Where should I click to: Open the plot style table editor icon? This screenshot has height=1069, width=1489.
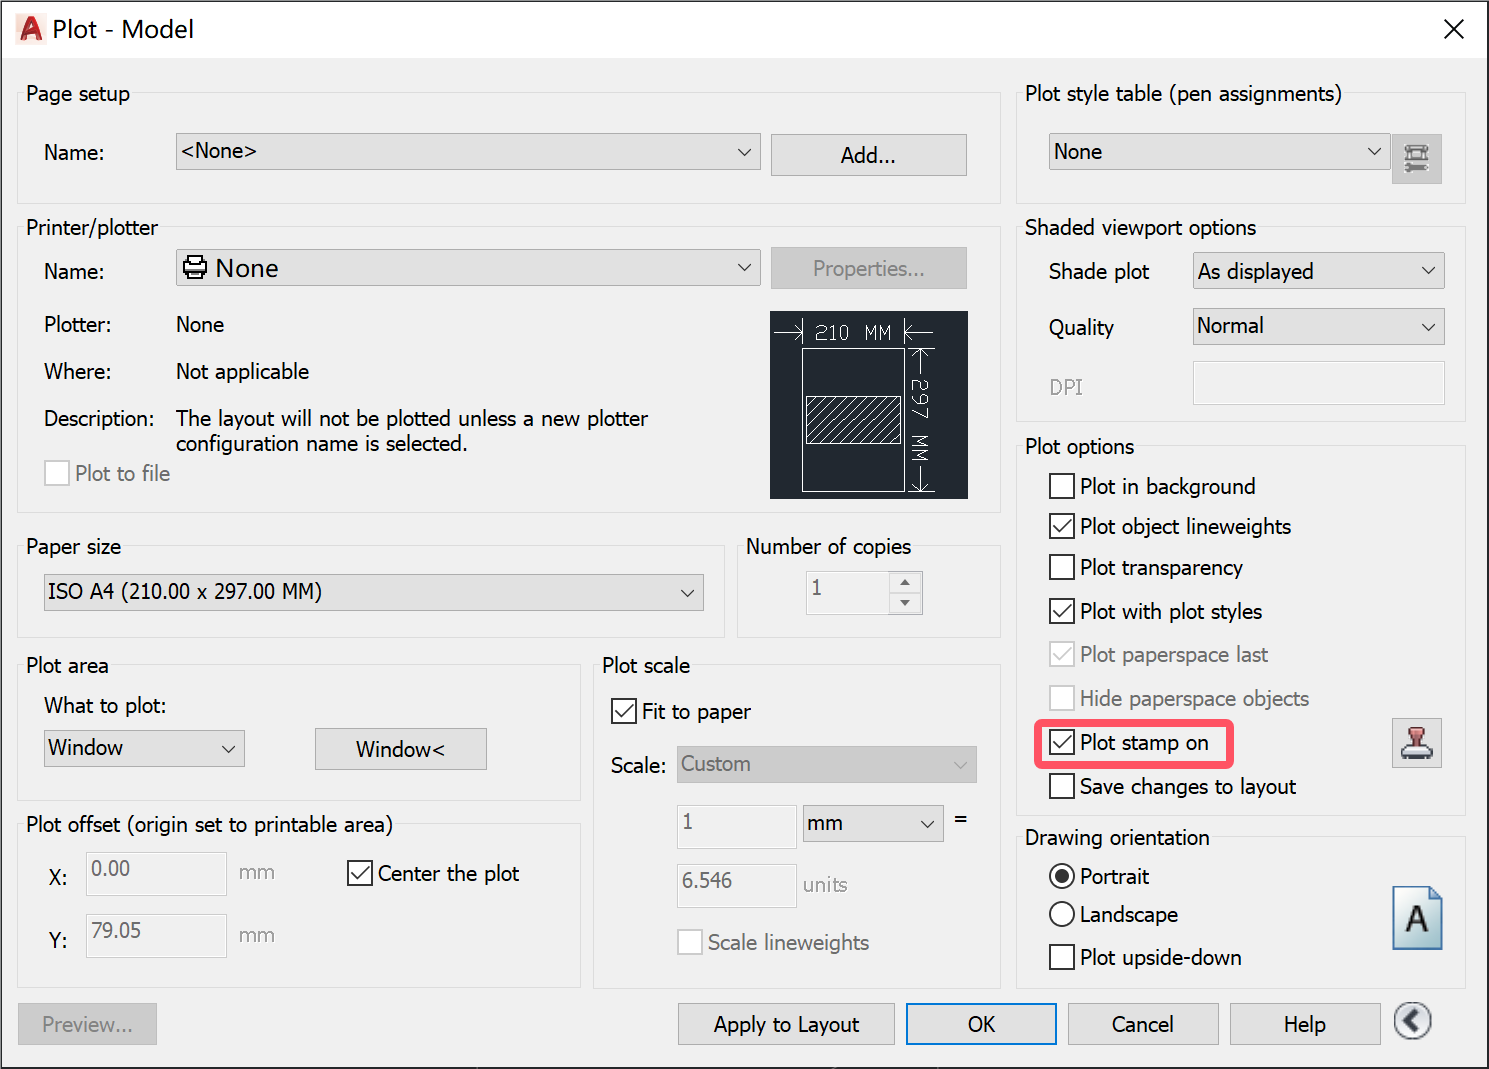point(1416,158)
